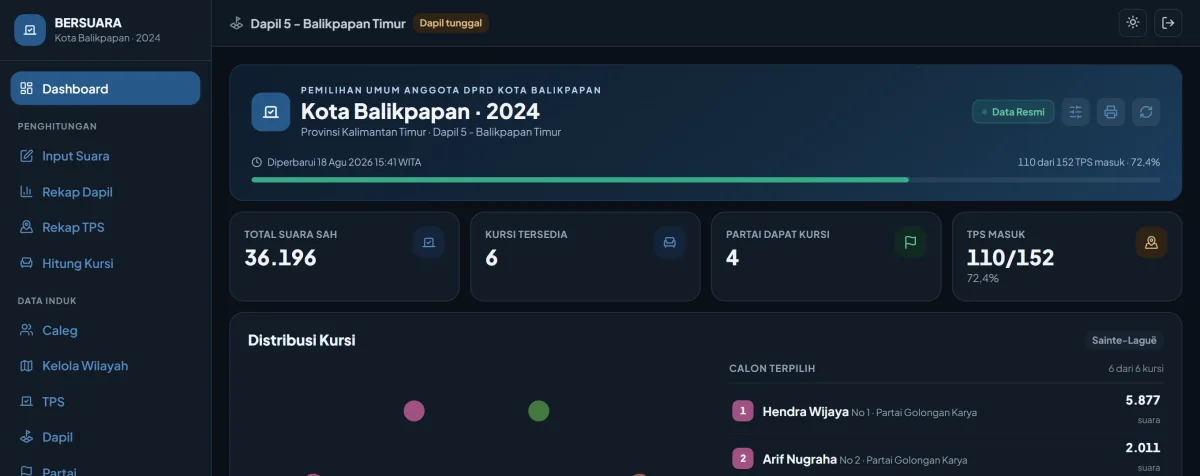
Task: Open settings sliders icon in header card
Action: 1075,112
